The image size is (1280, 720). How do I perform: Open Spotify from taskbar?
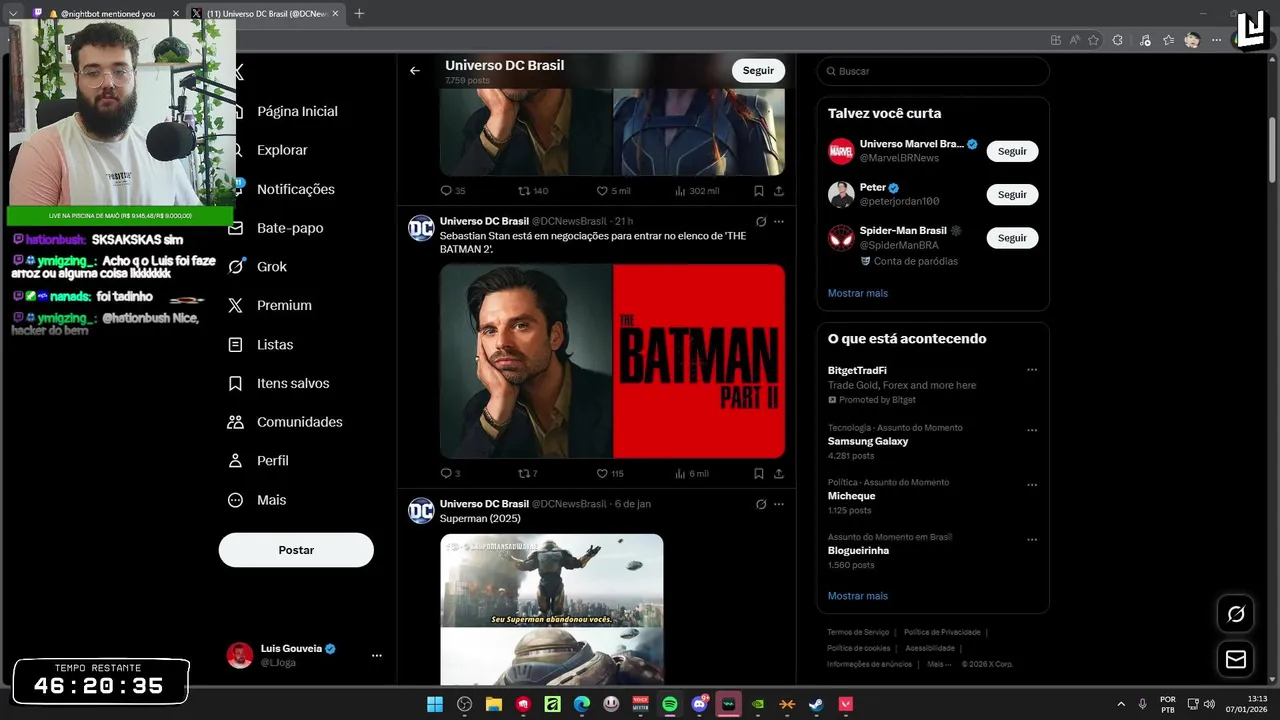(670, 704)
